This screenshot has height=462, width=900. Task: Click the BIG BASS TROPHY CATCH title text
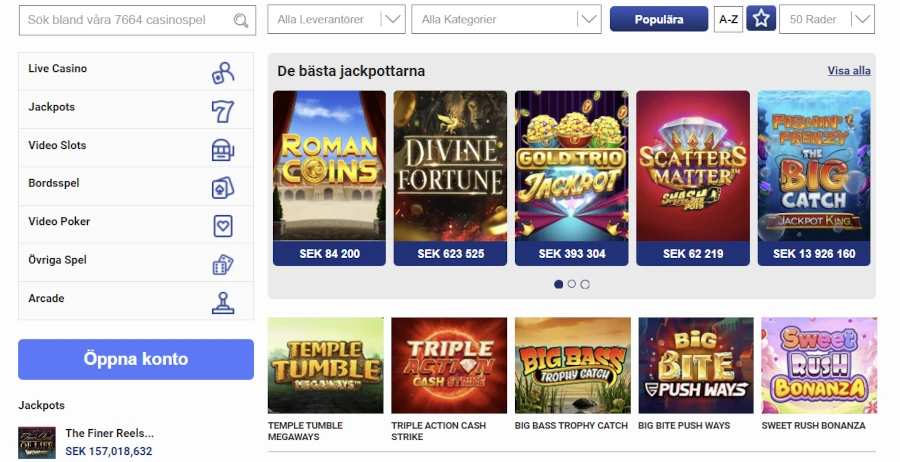(x=571, y=426)
